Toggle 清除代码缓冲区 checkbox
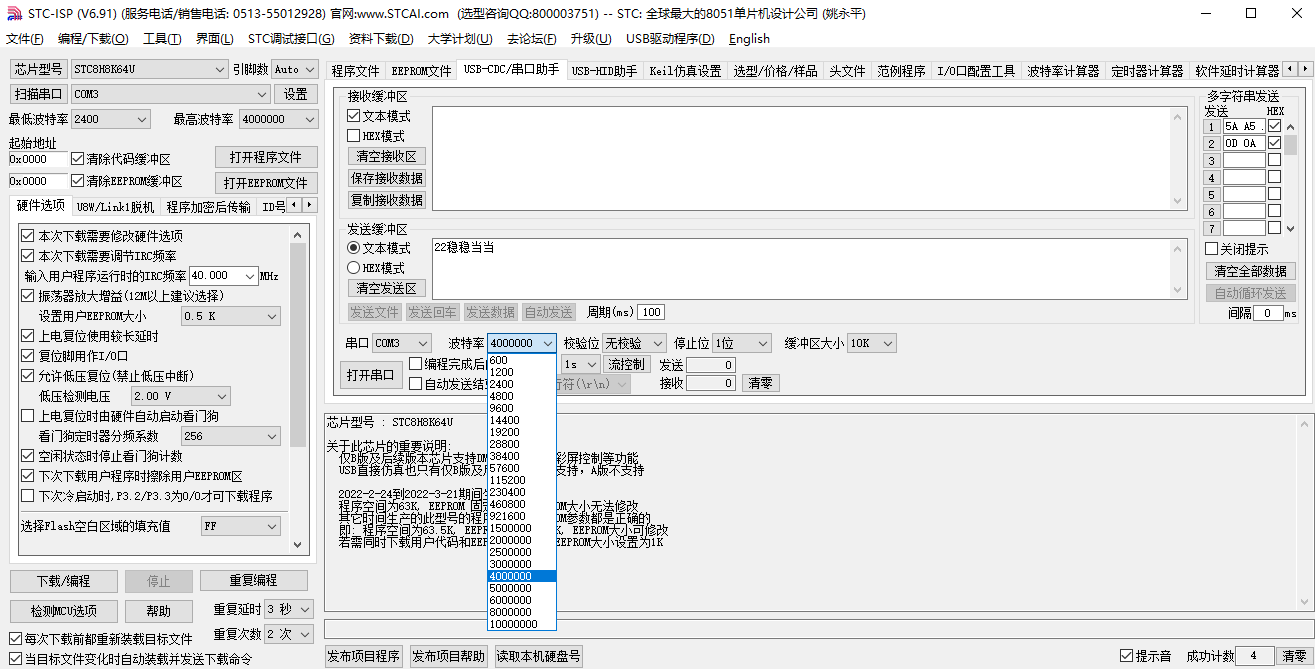Image resolution: width=1315 pixels, height=669 pixels. tap(78, 159)
